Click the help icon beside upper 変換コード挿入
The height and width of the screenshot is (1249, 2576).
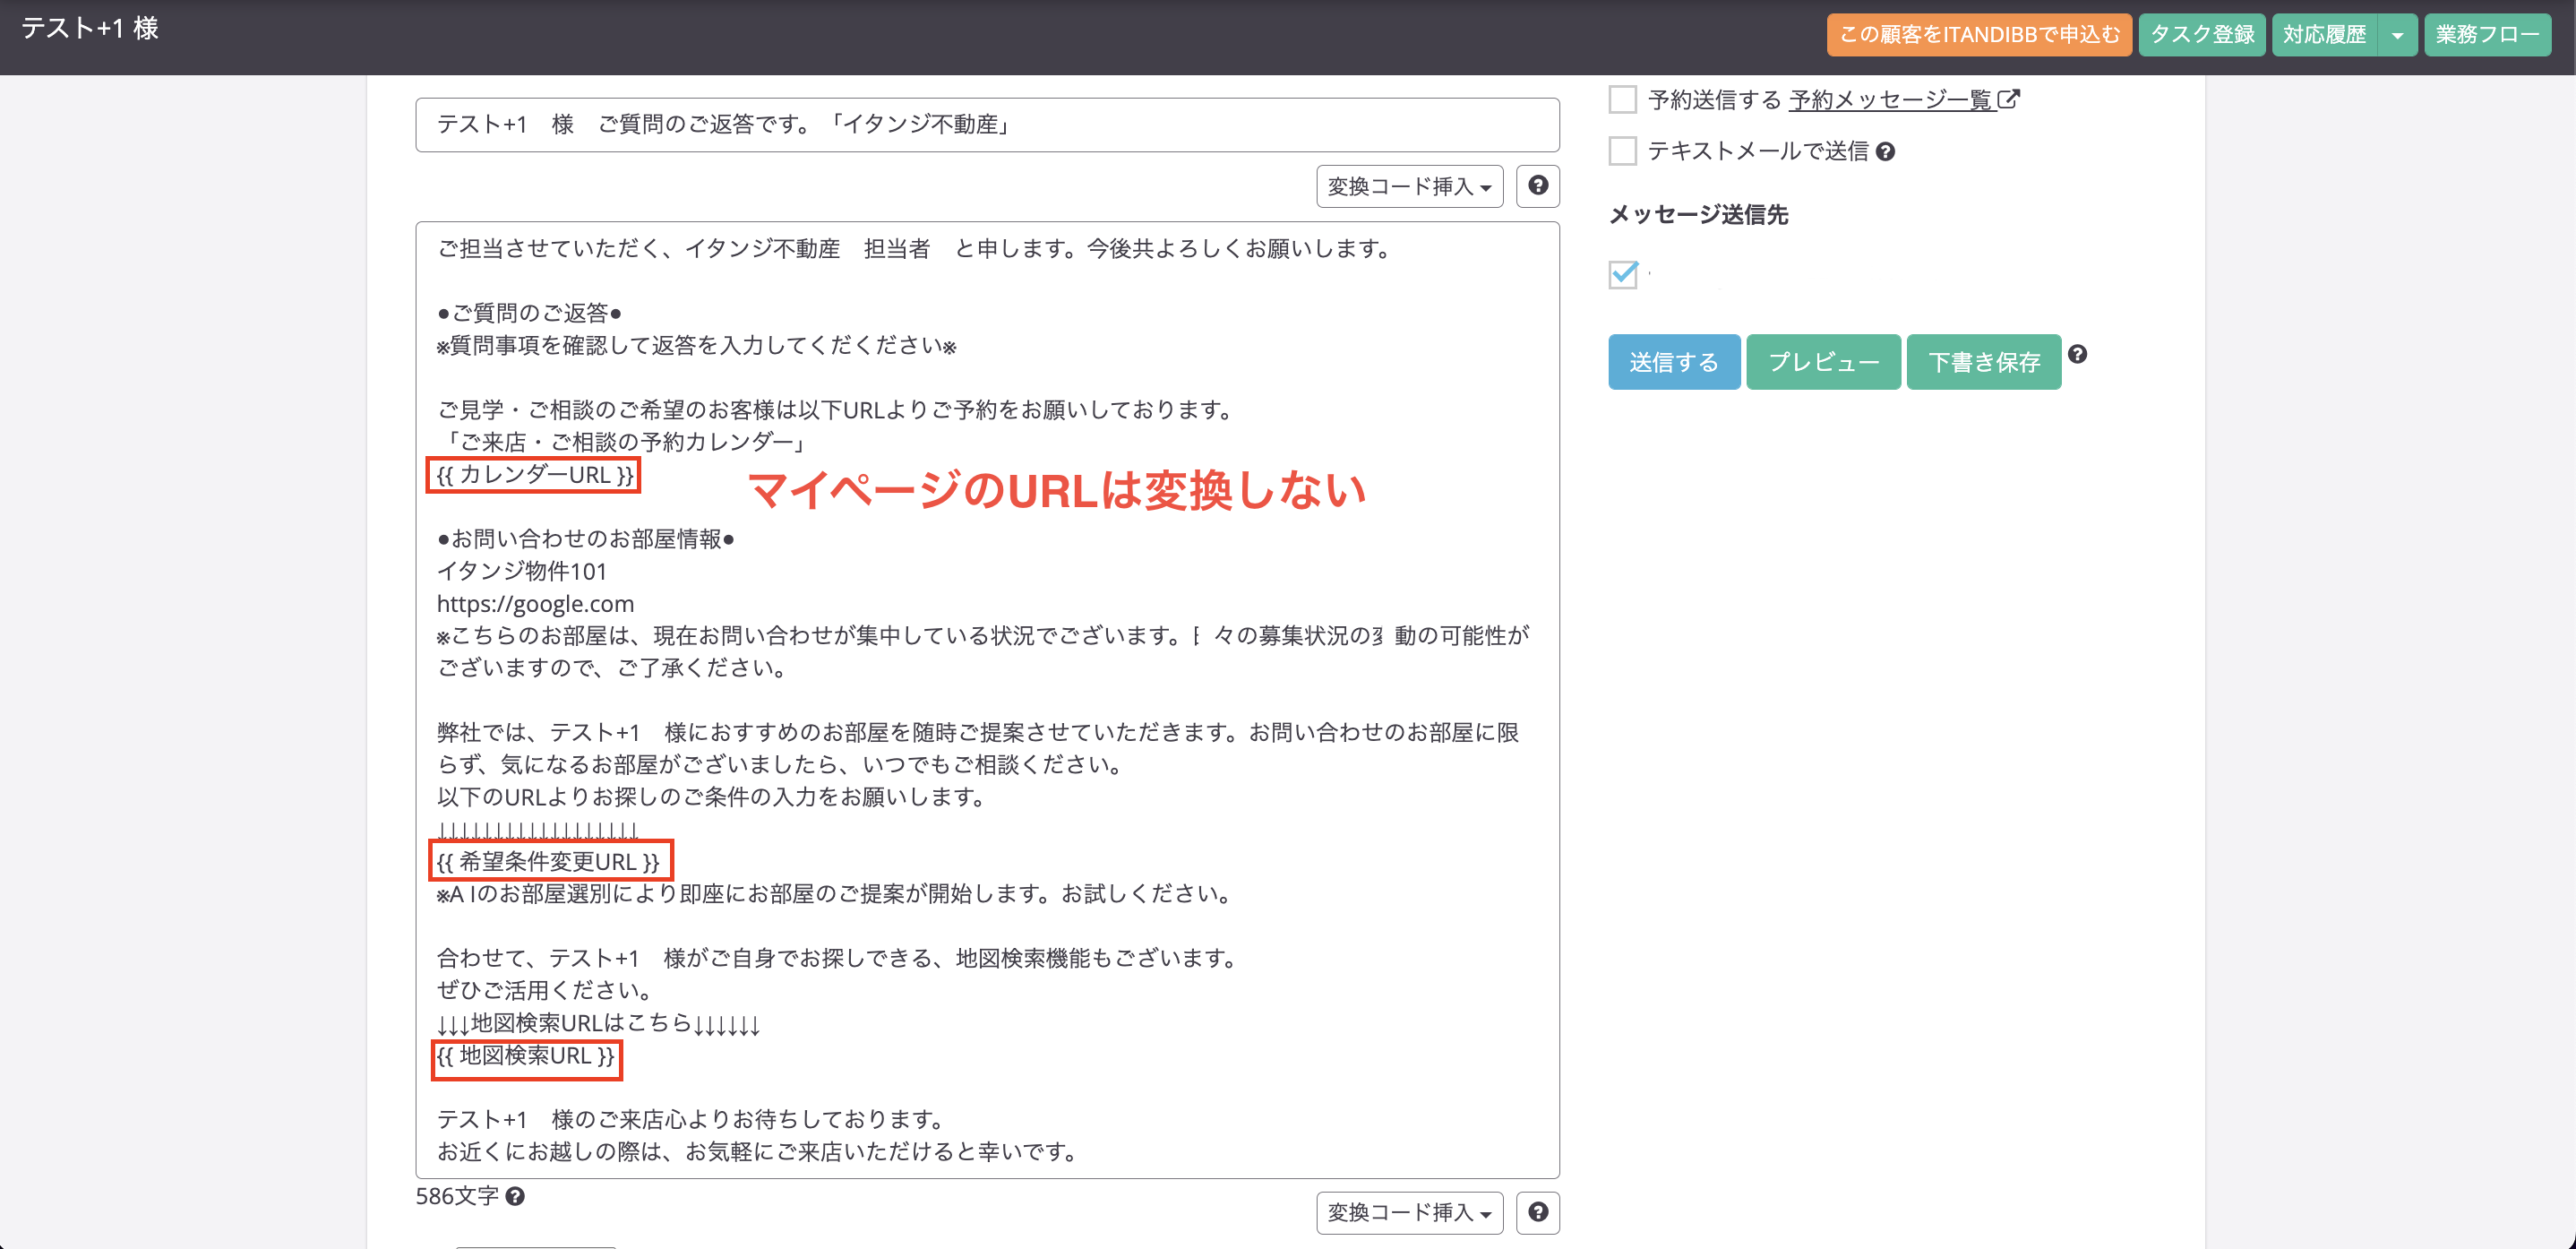[x=1537, y=186]
